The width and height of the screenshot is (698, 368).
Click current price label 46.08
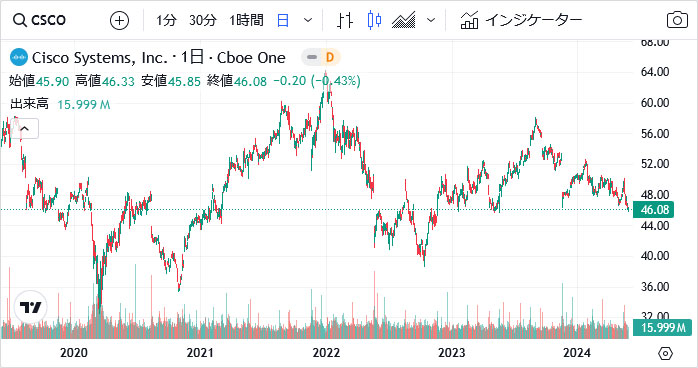pos(654,210)
